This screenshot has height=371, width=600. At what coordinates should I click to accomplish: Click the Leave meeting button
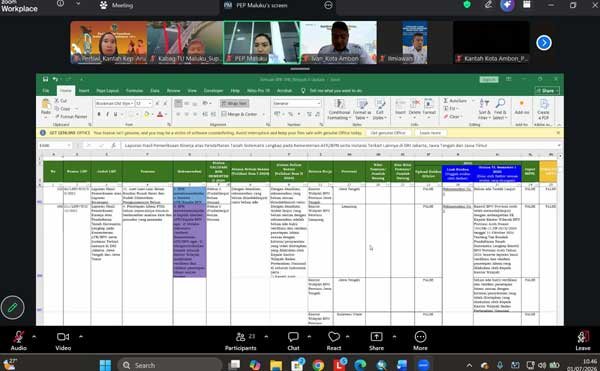583,340
